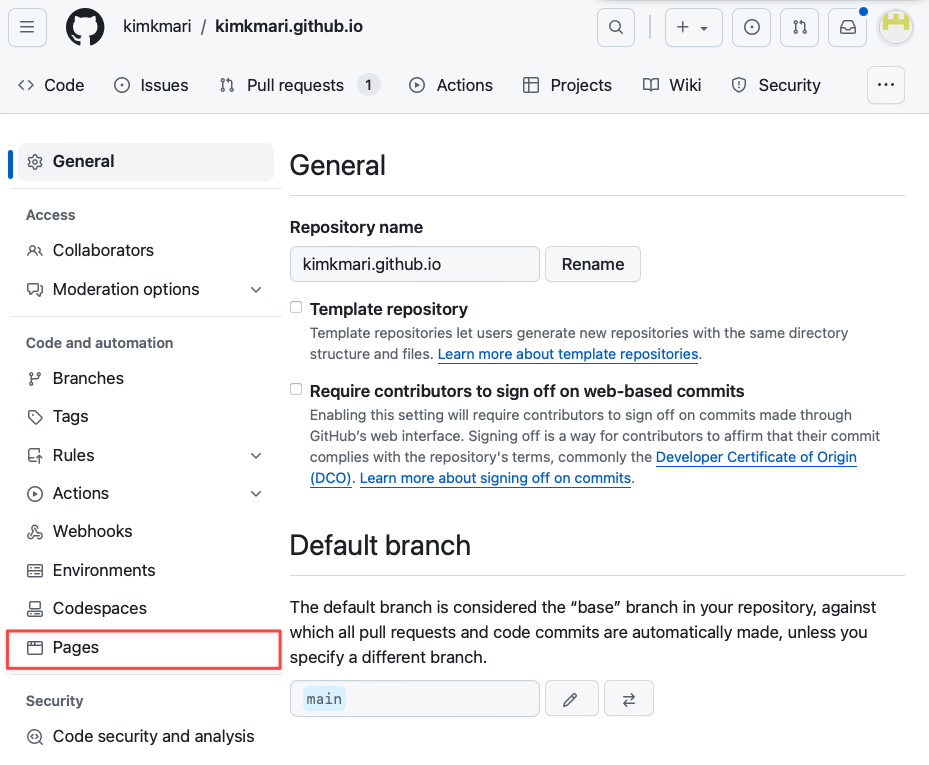Click the Rename button
Image resolution: width=929 pixels, height=765 pixels.
[x=593, y=265]
